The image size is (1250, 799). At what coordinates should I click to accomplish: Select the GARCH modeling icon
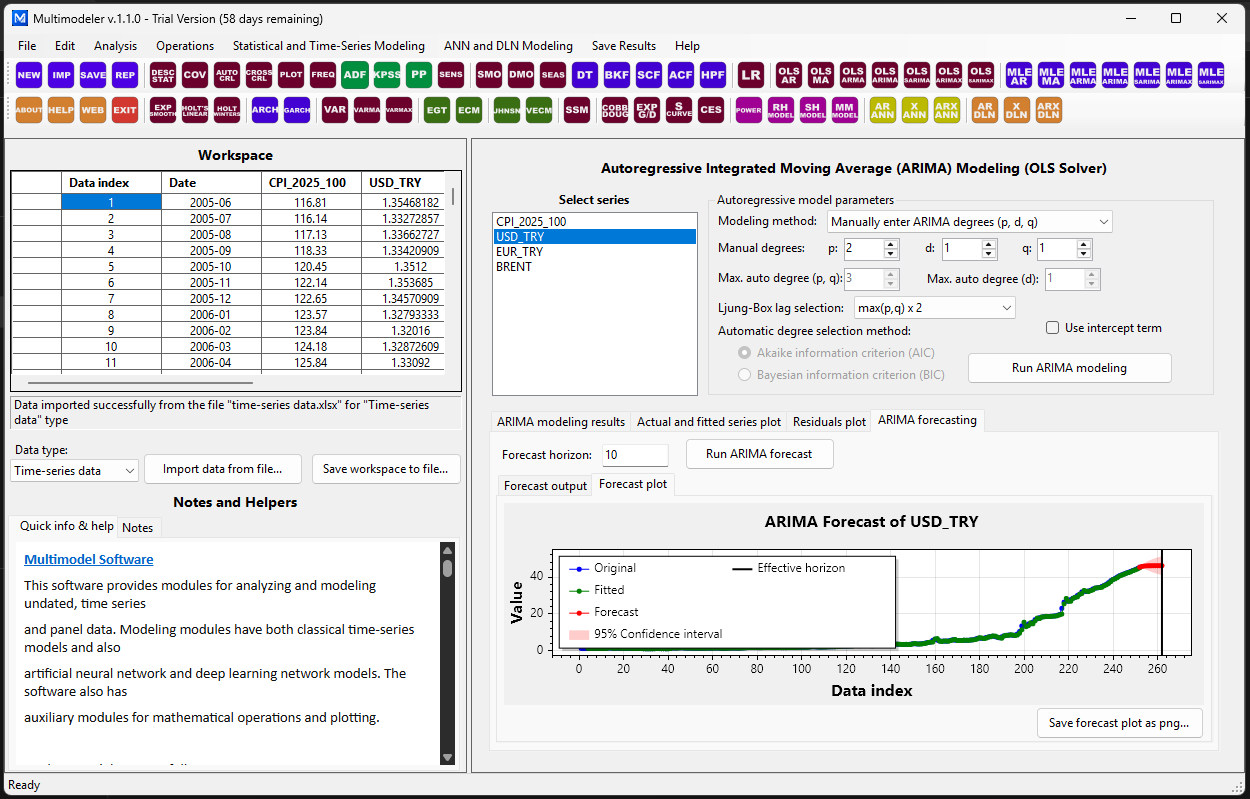296,110
